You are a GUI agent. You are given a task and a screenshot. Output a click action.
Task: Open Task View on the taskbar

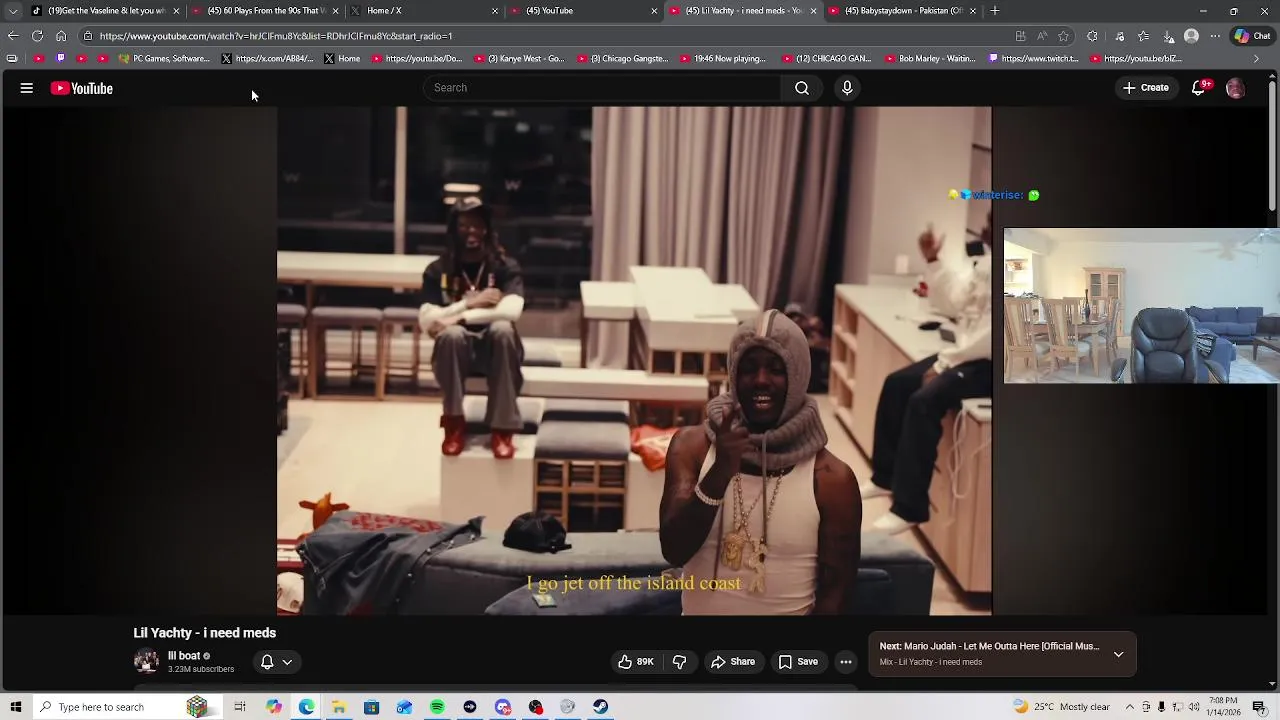pyautogui.click(x=240, y=707)
